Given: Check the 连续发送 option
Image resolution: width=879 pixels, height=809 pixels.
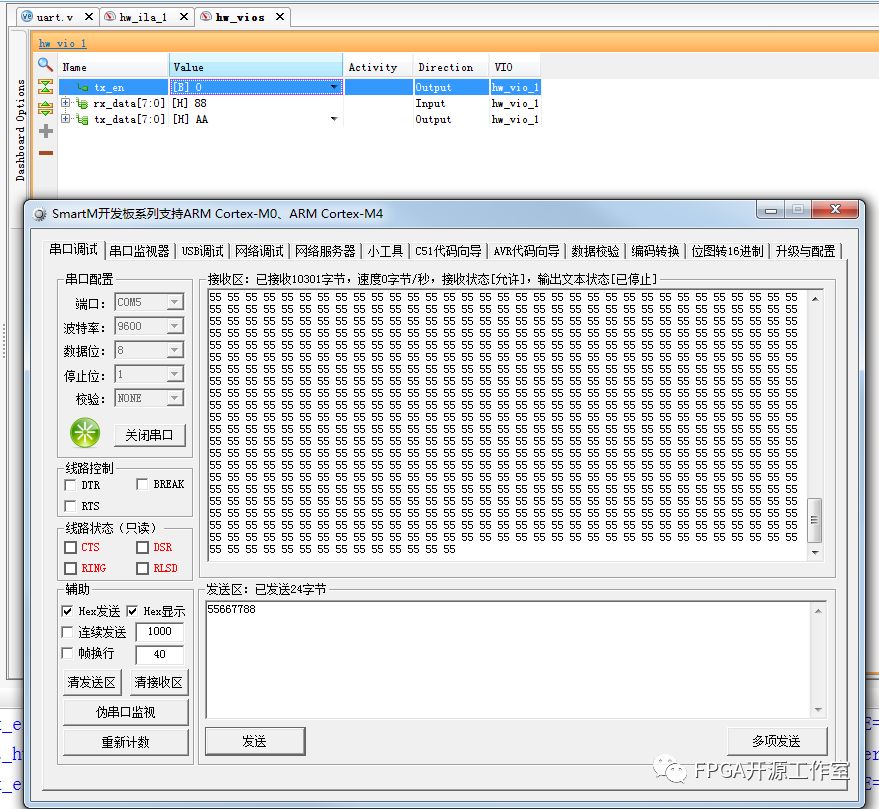Looking at the screenshot, I should pyautogui.click(x=67, y=632).
